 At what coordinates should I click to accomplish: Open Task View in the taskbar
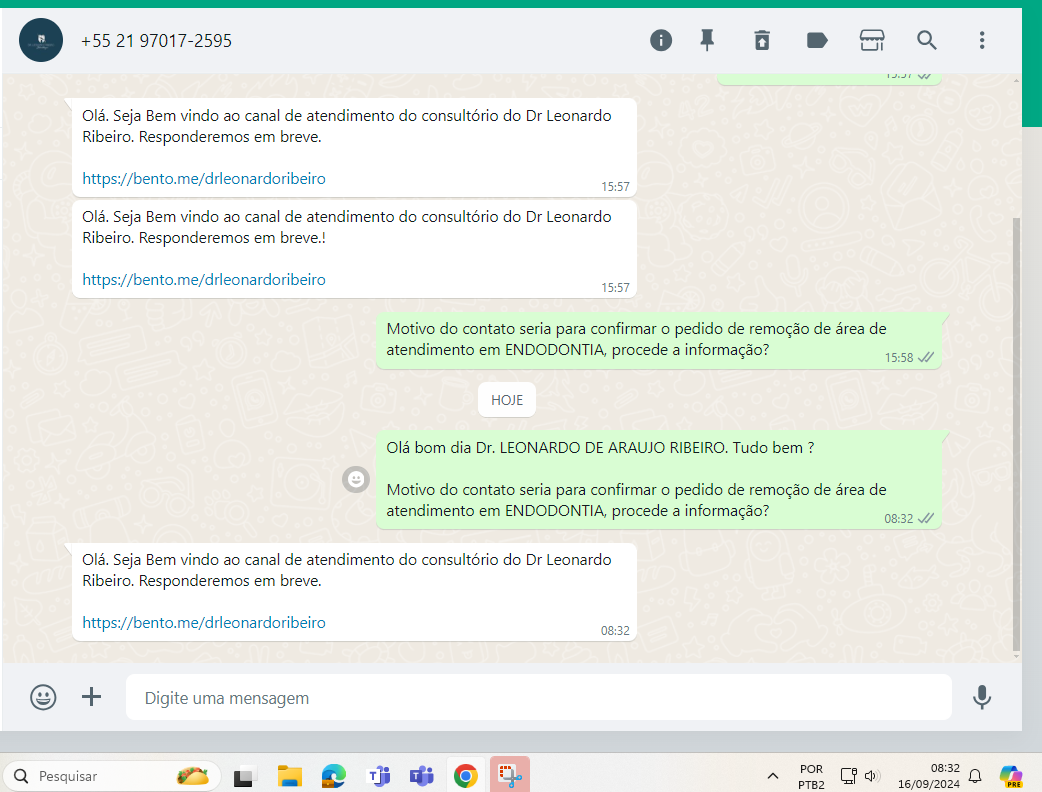pos(245,776)
